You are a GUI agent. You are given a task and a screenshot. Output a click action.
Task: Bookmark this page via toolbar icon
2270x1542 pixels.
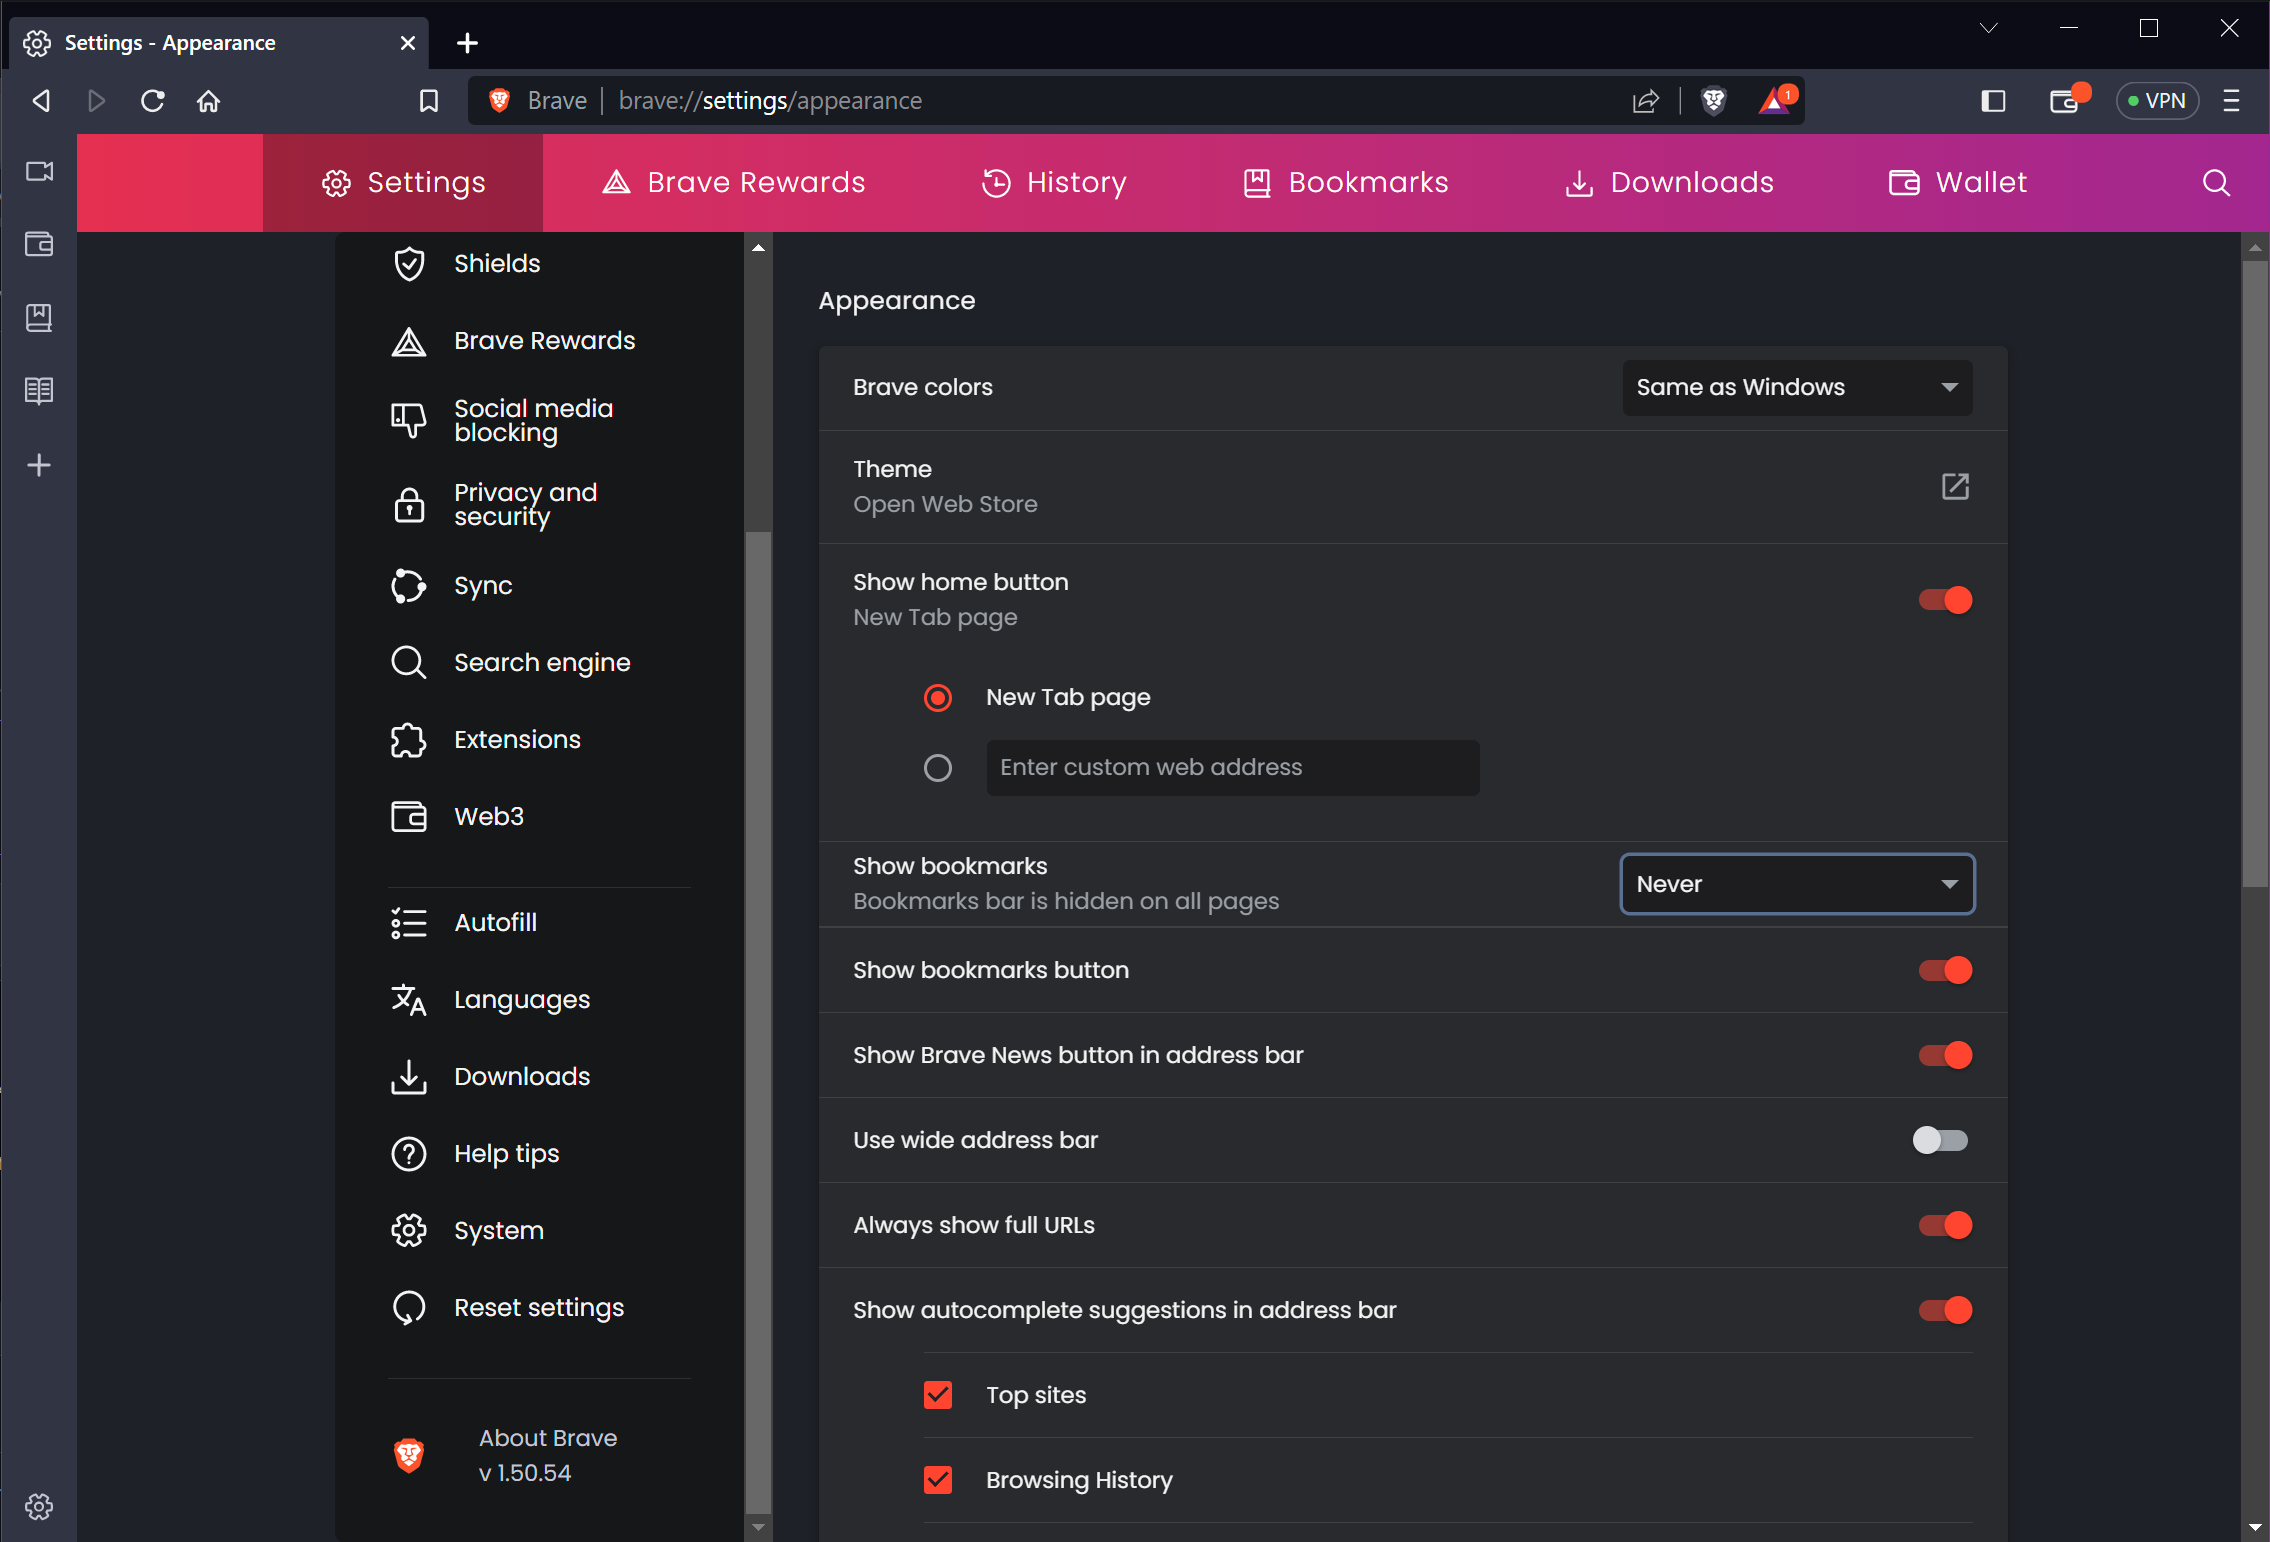[429, 101]
